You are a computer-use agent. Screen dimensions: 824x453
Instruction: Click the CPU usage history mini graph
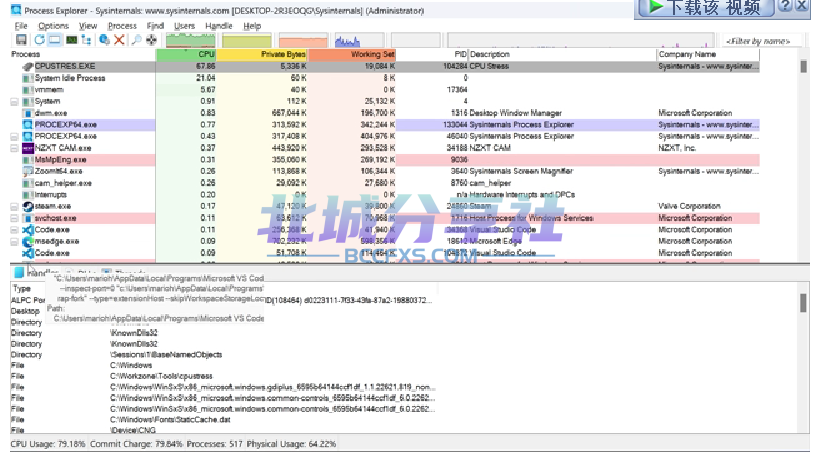[189, 41]
